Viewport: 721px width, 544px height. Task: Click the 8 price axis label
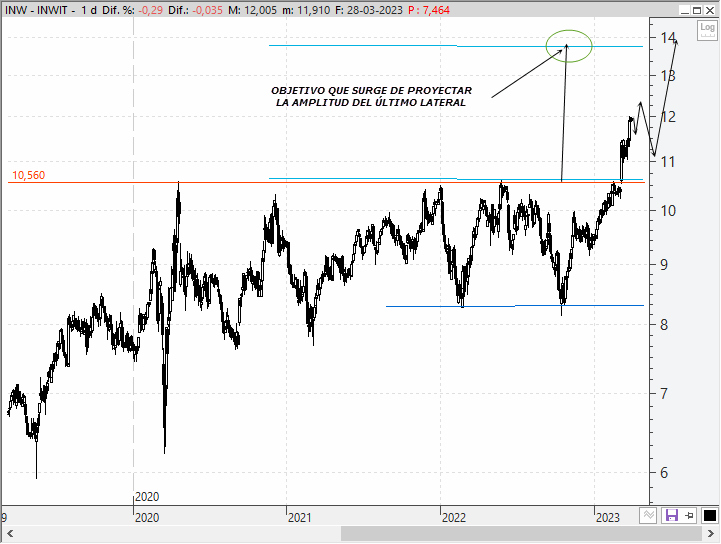[664, 325]
